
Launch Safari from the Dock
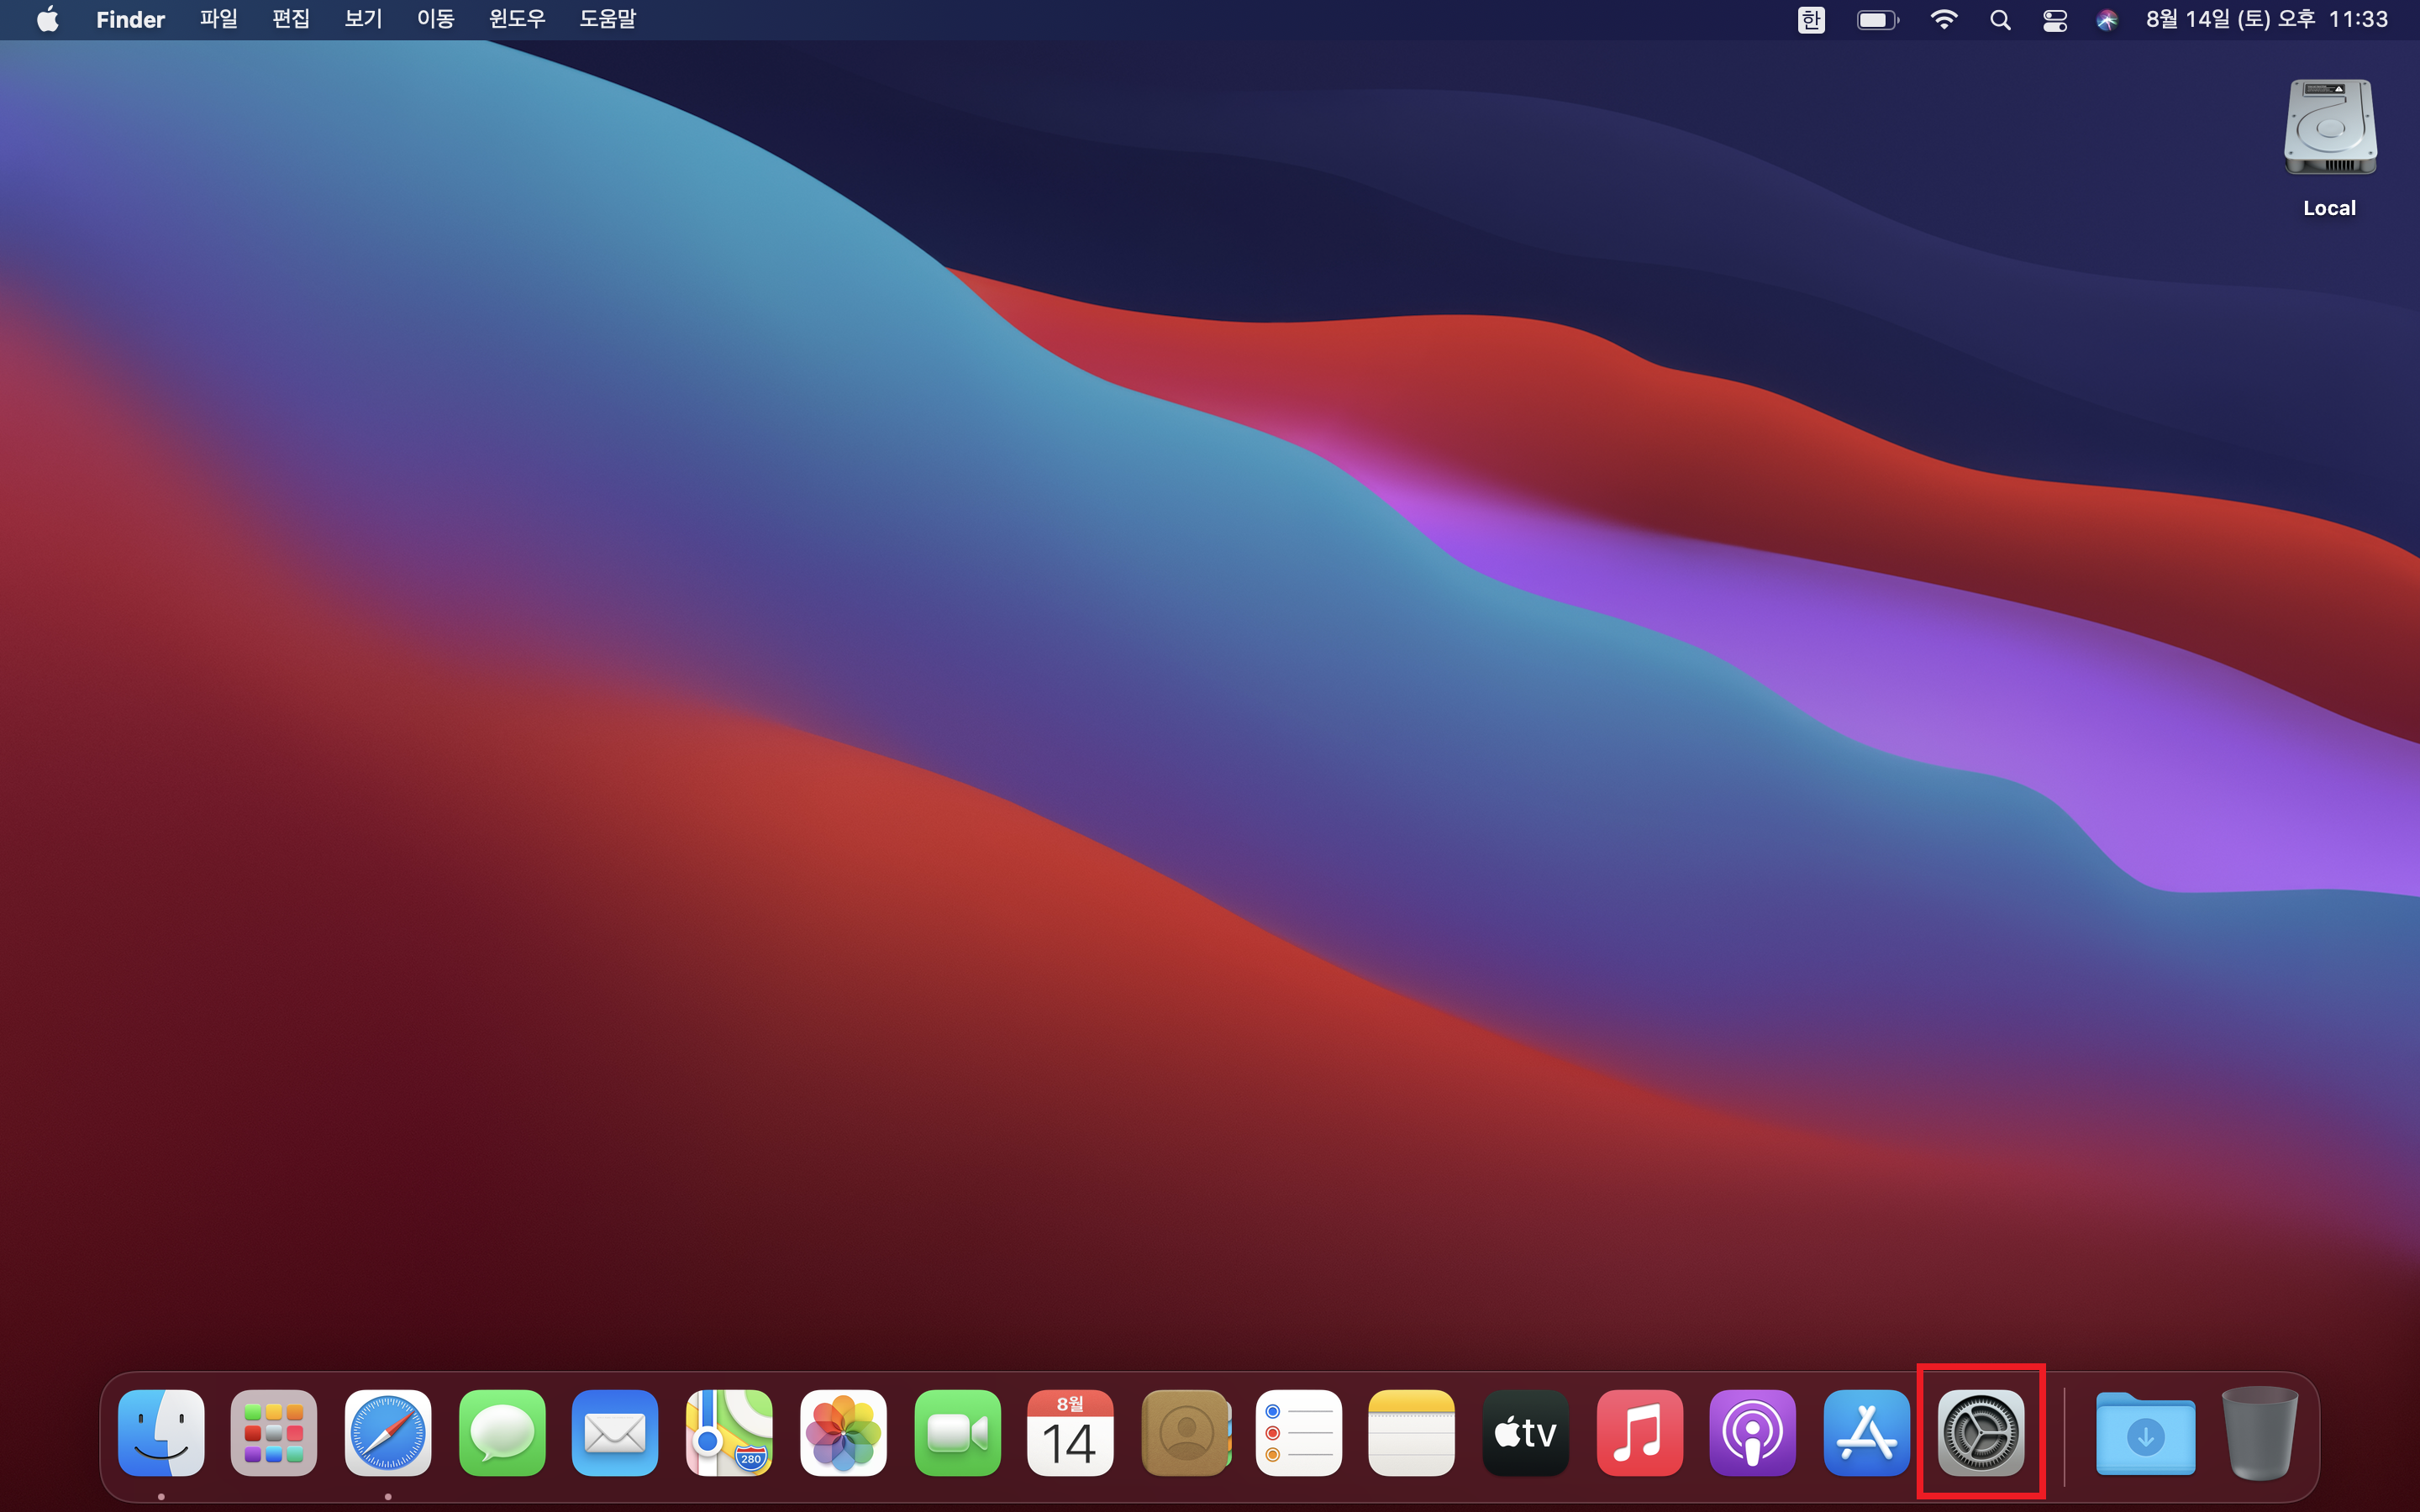(388, 1432)
